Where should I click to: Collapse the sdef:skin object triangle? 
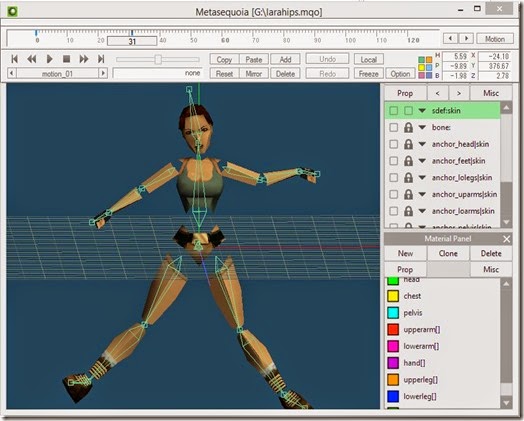(x=422, y=111)
